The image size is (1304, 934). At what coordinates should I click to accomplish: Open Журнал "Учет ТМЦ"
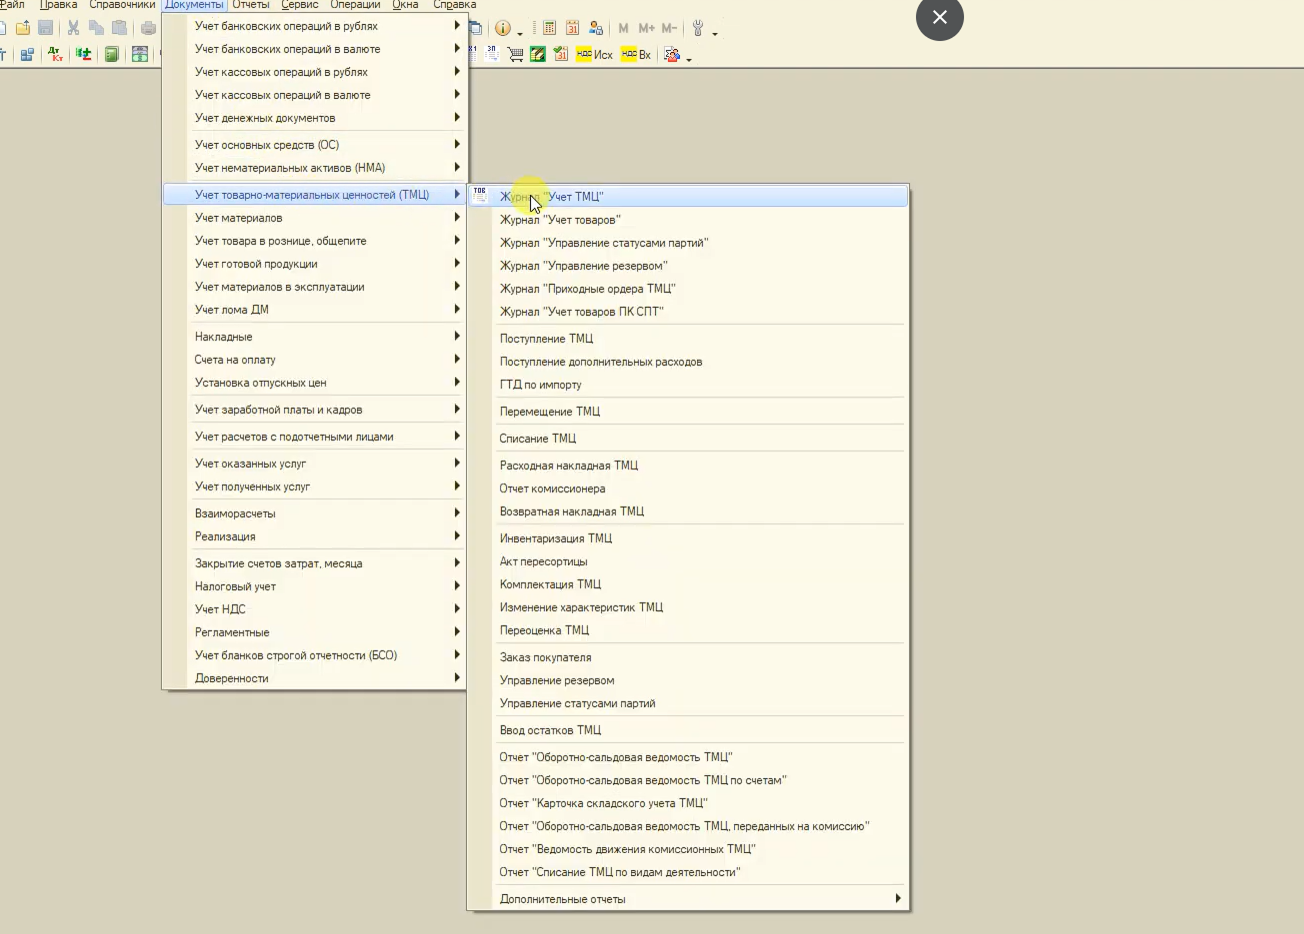point(688,197)
